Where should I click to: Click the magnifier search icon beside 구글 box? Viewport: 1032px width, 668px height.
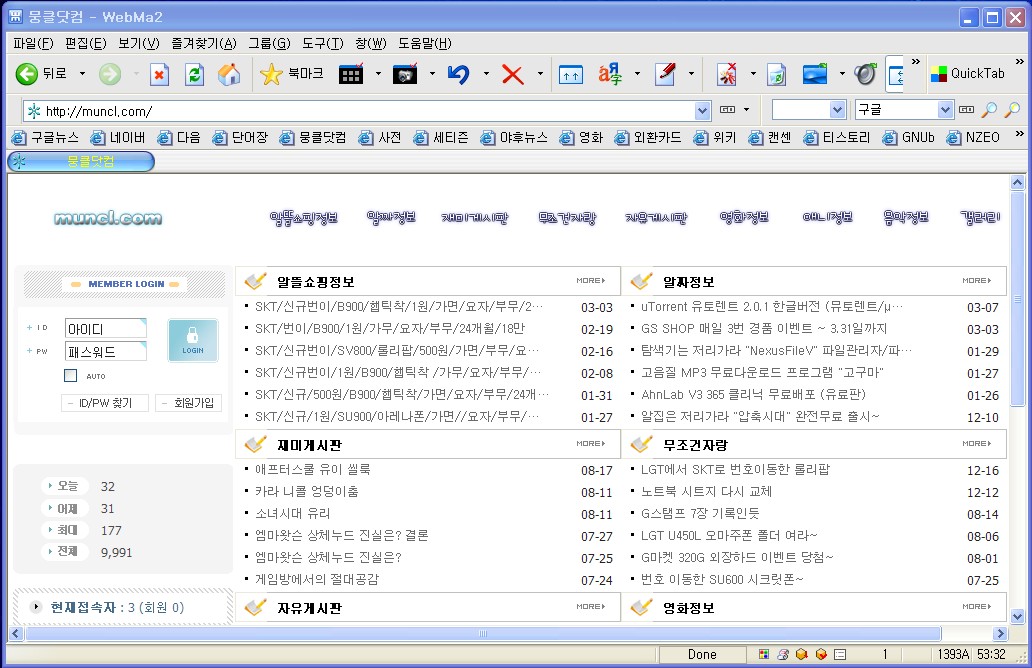click(989, 110)
